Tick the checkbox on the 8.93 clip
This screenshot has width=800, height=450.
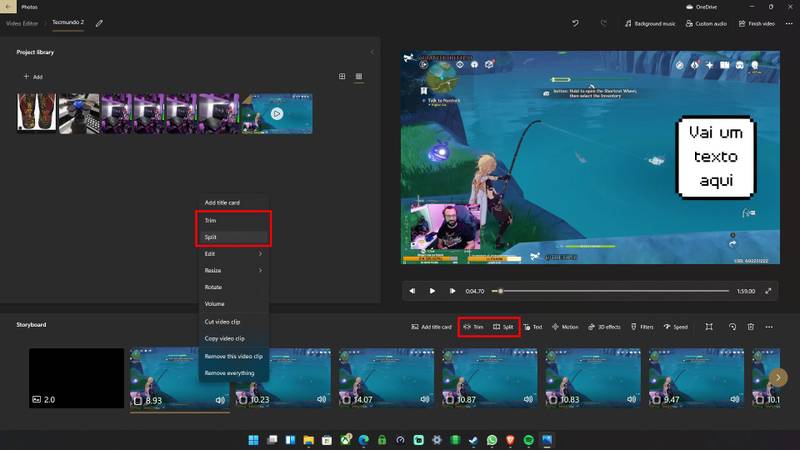pyautogui.click(x=138, y=401)
